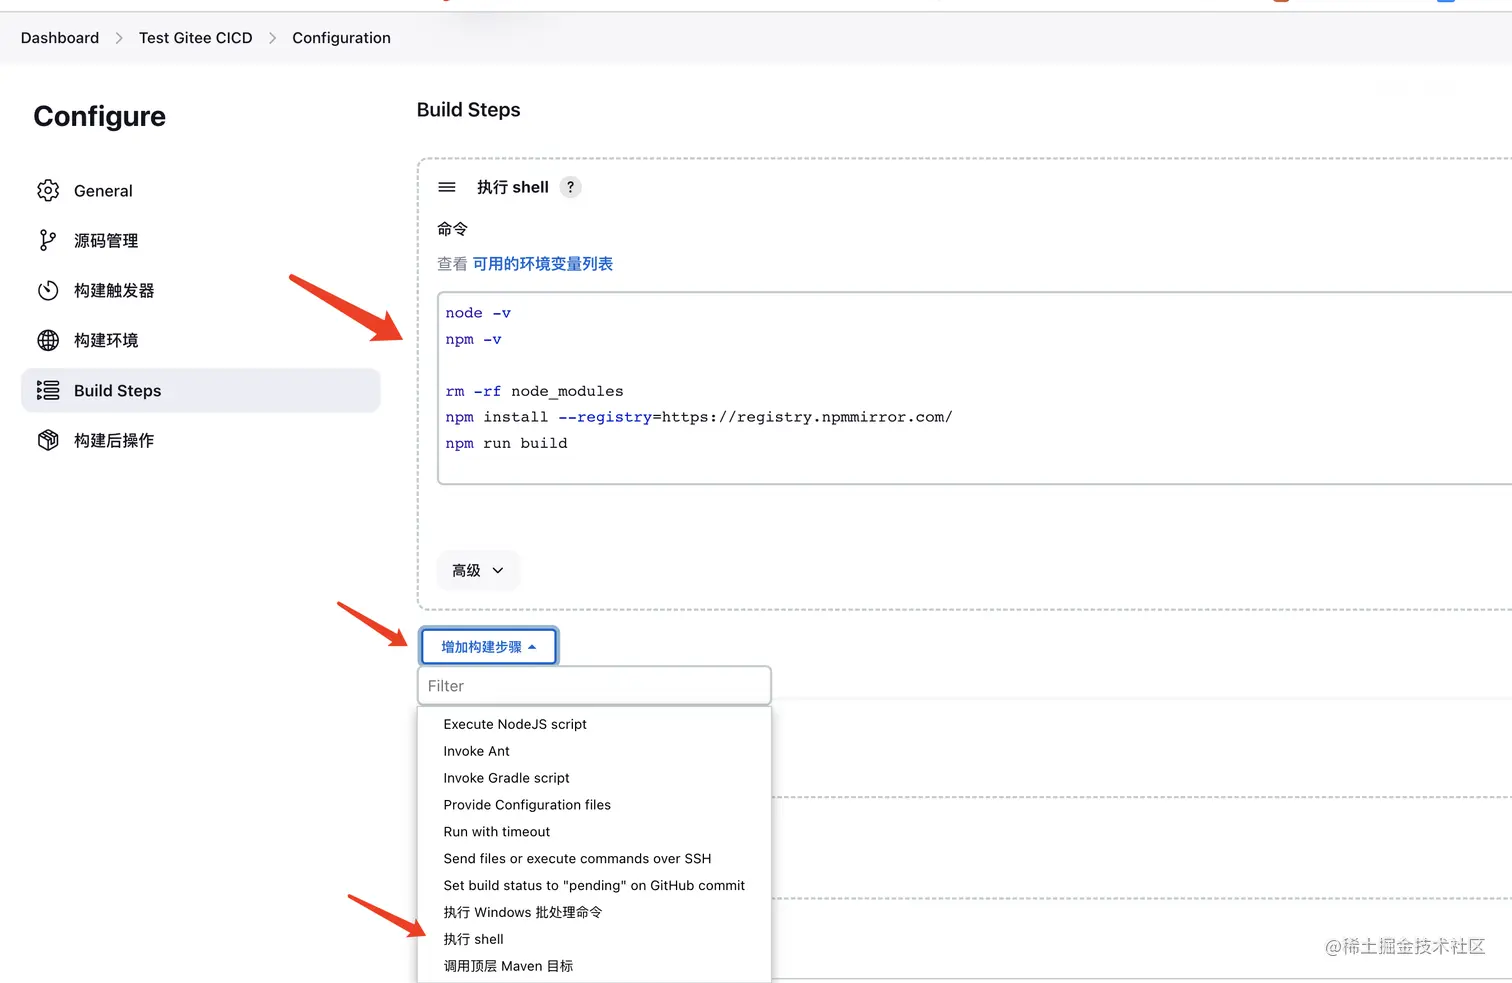Click the source management branch icon

pos(47,240)
